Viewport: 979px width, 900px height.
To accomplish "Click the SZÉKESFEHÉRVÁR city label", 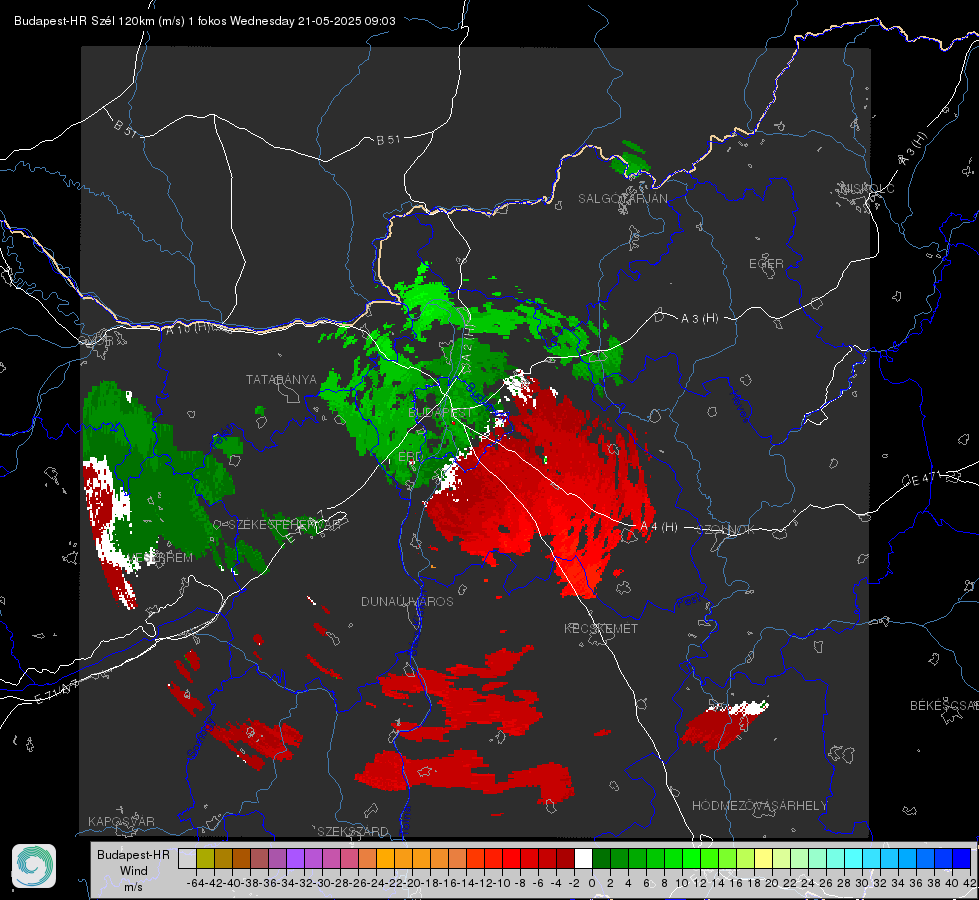I will (285, 525).
